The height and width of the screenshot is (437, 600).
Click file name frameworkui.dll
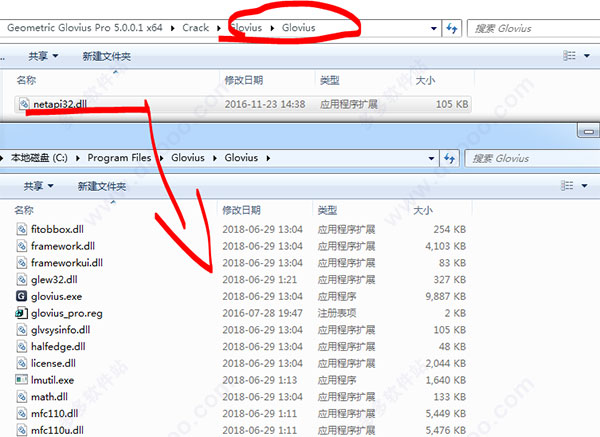pos(67,263)
